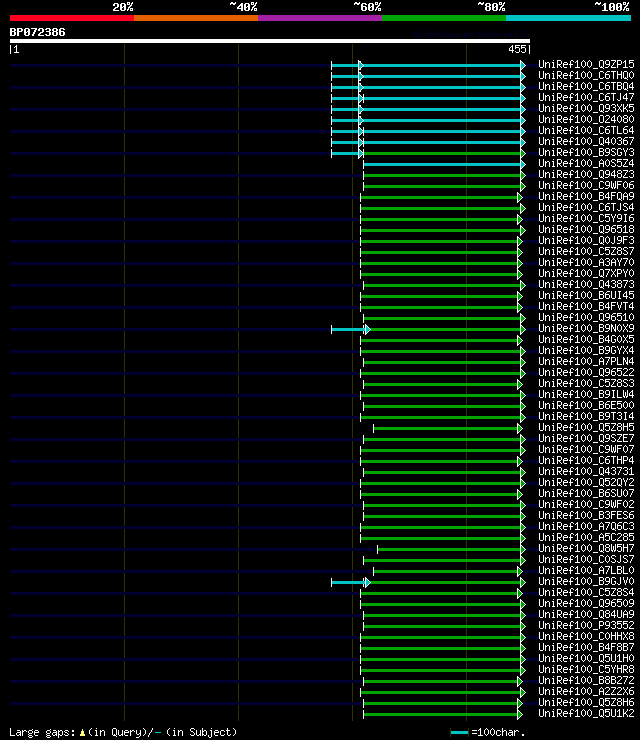Open hit UniRef100_Q96510
640x740 pixels.
(586, 317)
